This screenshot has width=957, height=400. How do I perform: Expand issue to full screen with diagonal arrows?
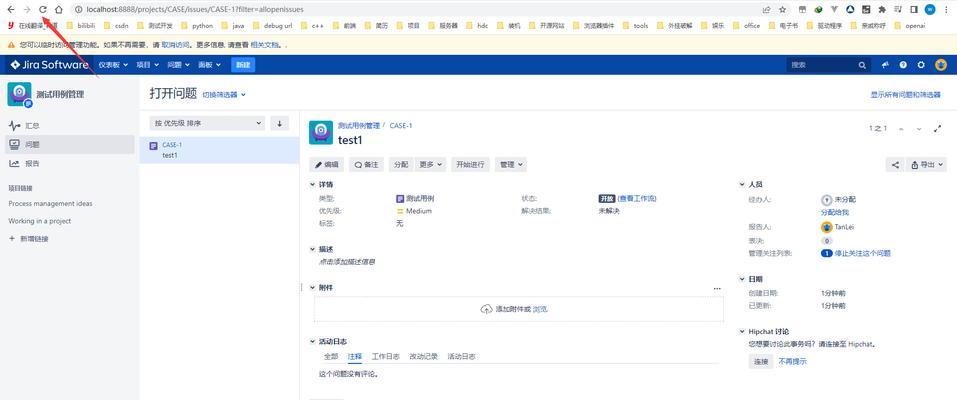pos(938,129)
